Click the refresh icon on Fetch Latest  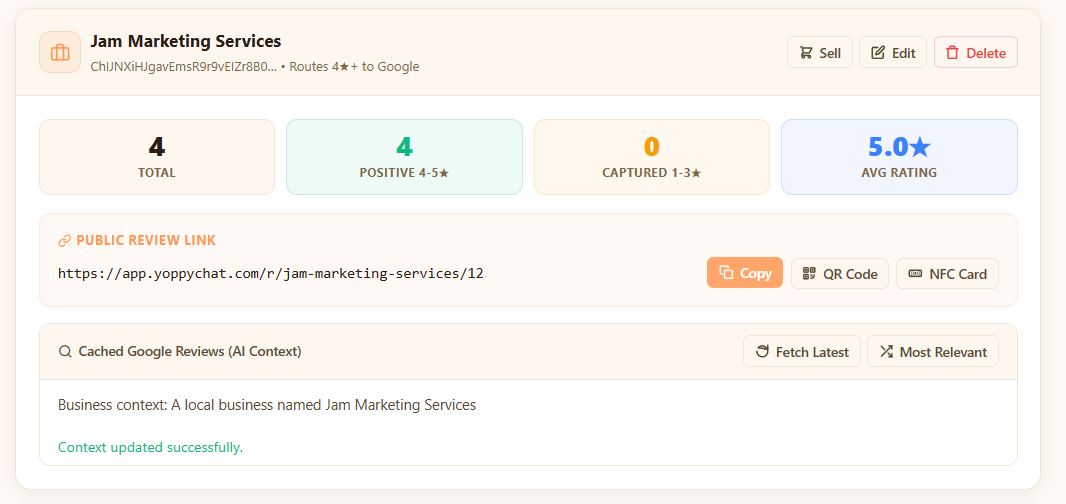762,351
